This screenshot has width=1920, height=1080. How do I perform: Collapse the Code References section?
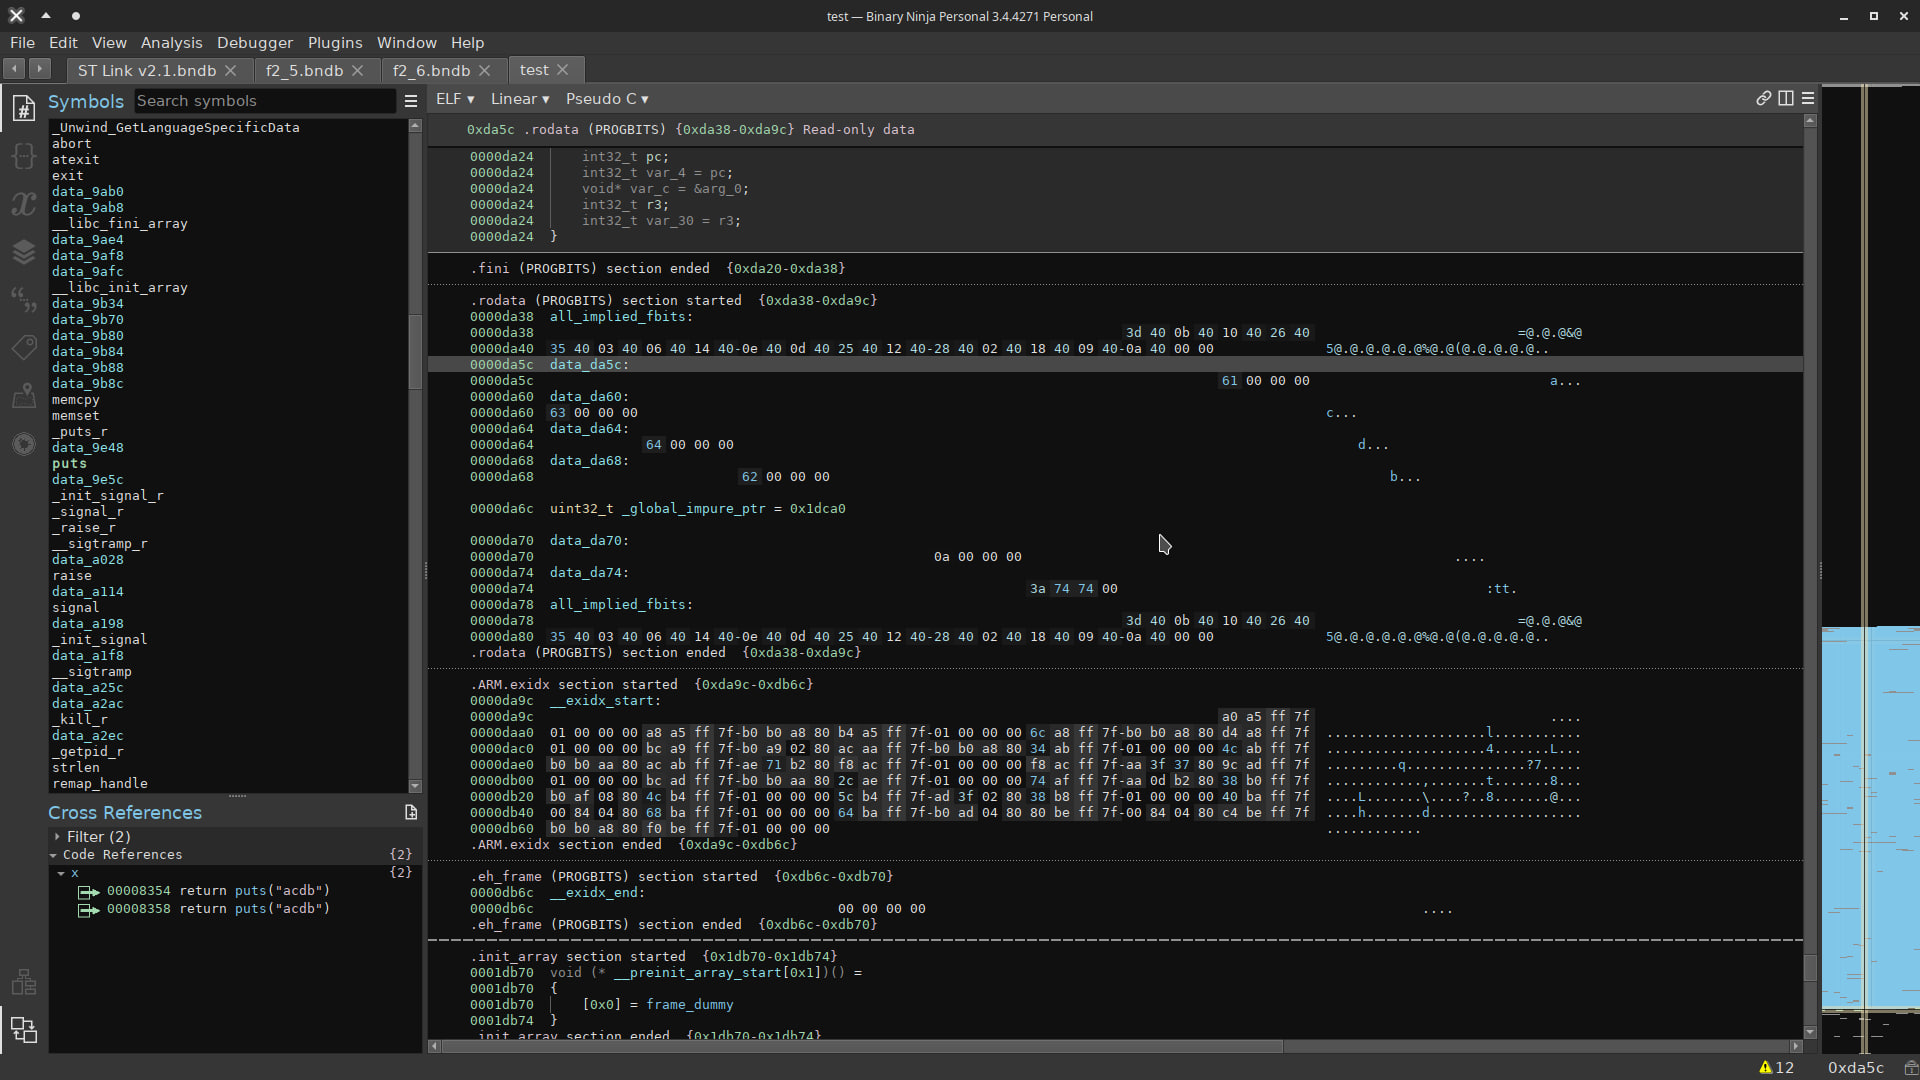point(55,854)
